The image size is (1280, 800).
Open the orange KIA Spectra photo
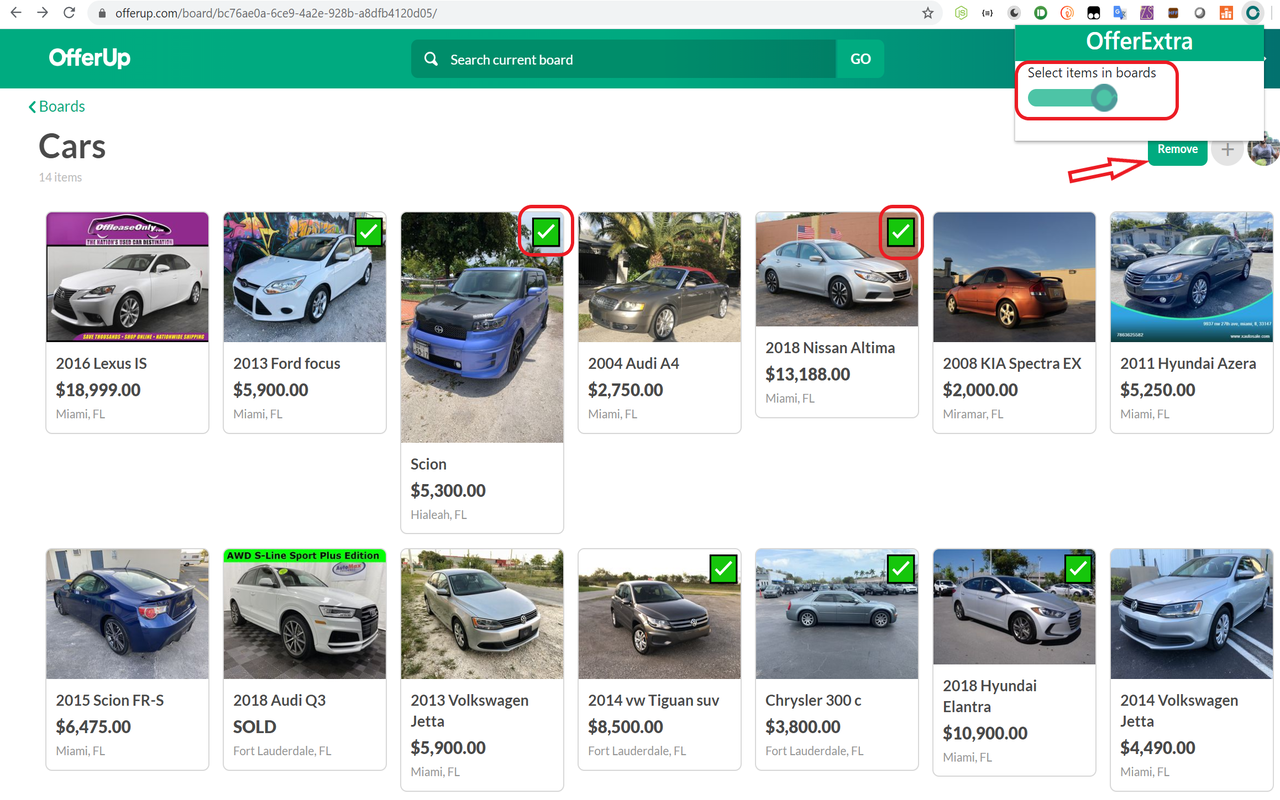coord(1014,277)
